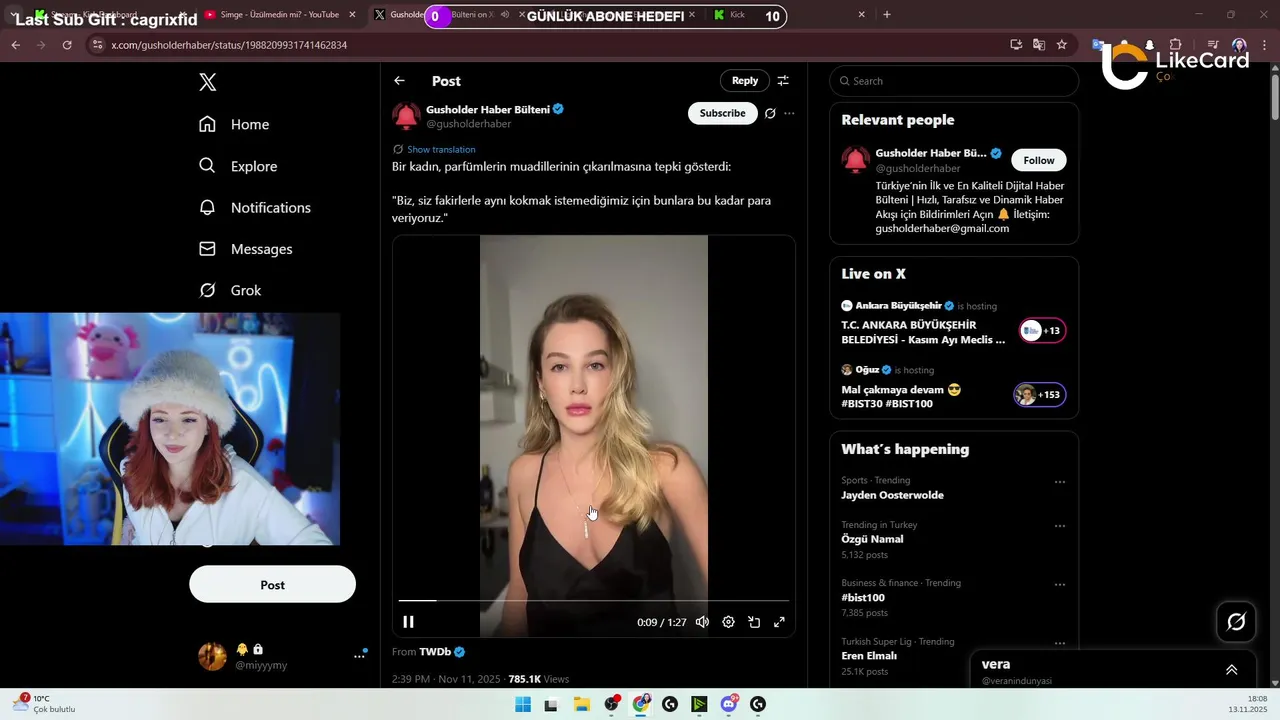Click Show translation link
This screenshot has width=1280, height=720.
pyautogui.click(x=441, y=149)
